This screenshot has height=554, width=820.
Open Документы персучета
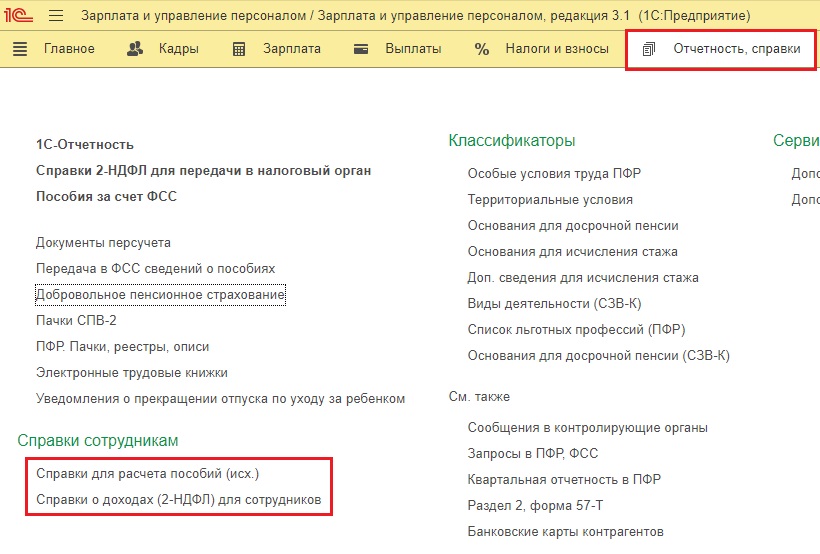pos(103,243)
